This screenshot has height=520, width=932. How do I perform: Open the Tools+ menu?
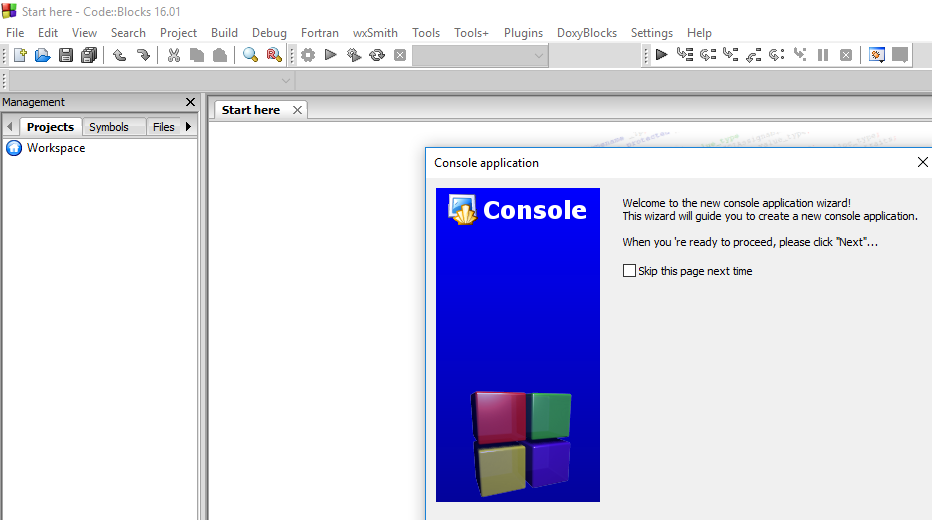coord(471,33)
